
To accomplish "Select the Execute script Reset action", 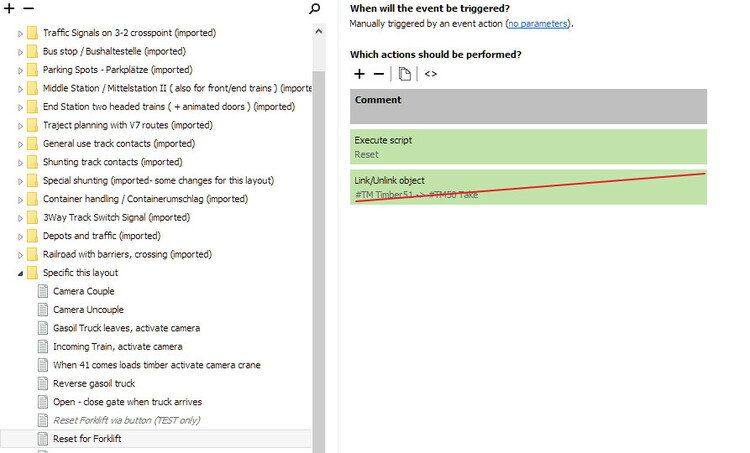I will click(x=528, y=147).
